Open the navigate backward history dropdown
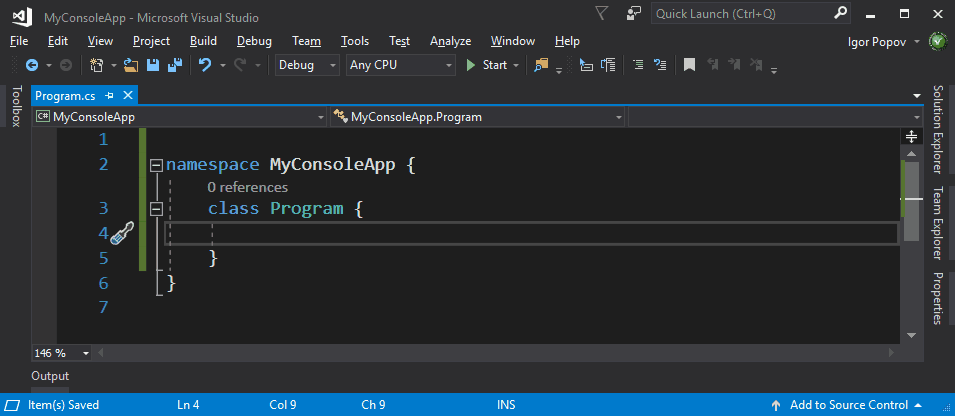The image size is (955, 416). 49,65
